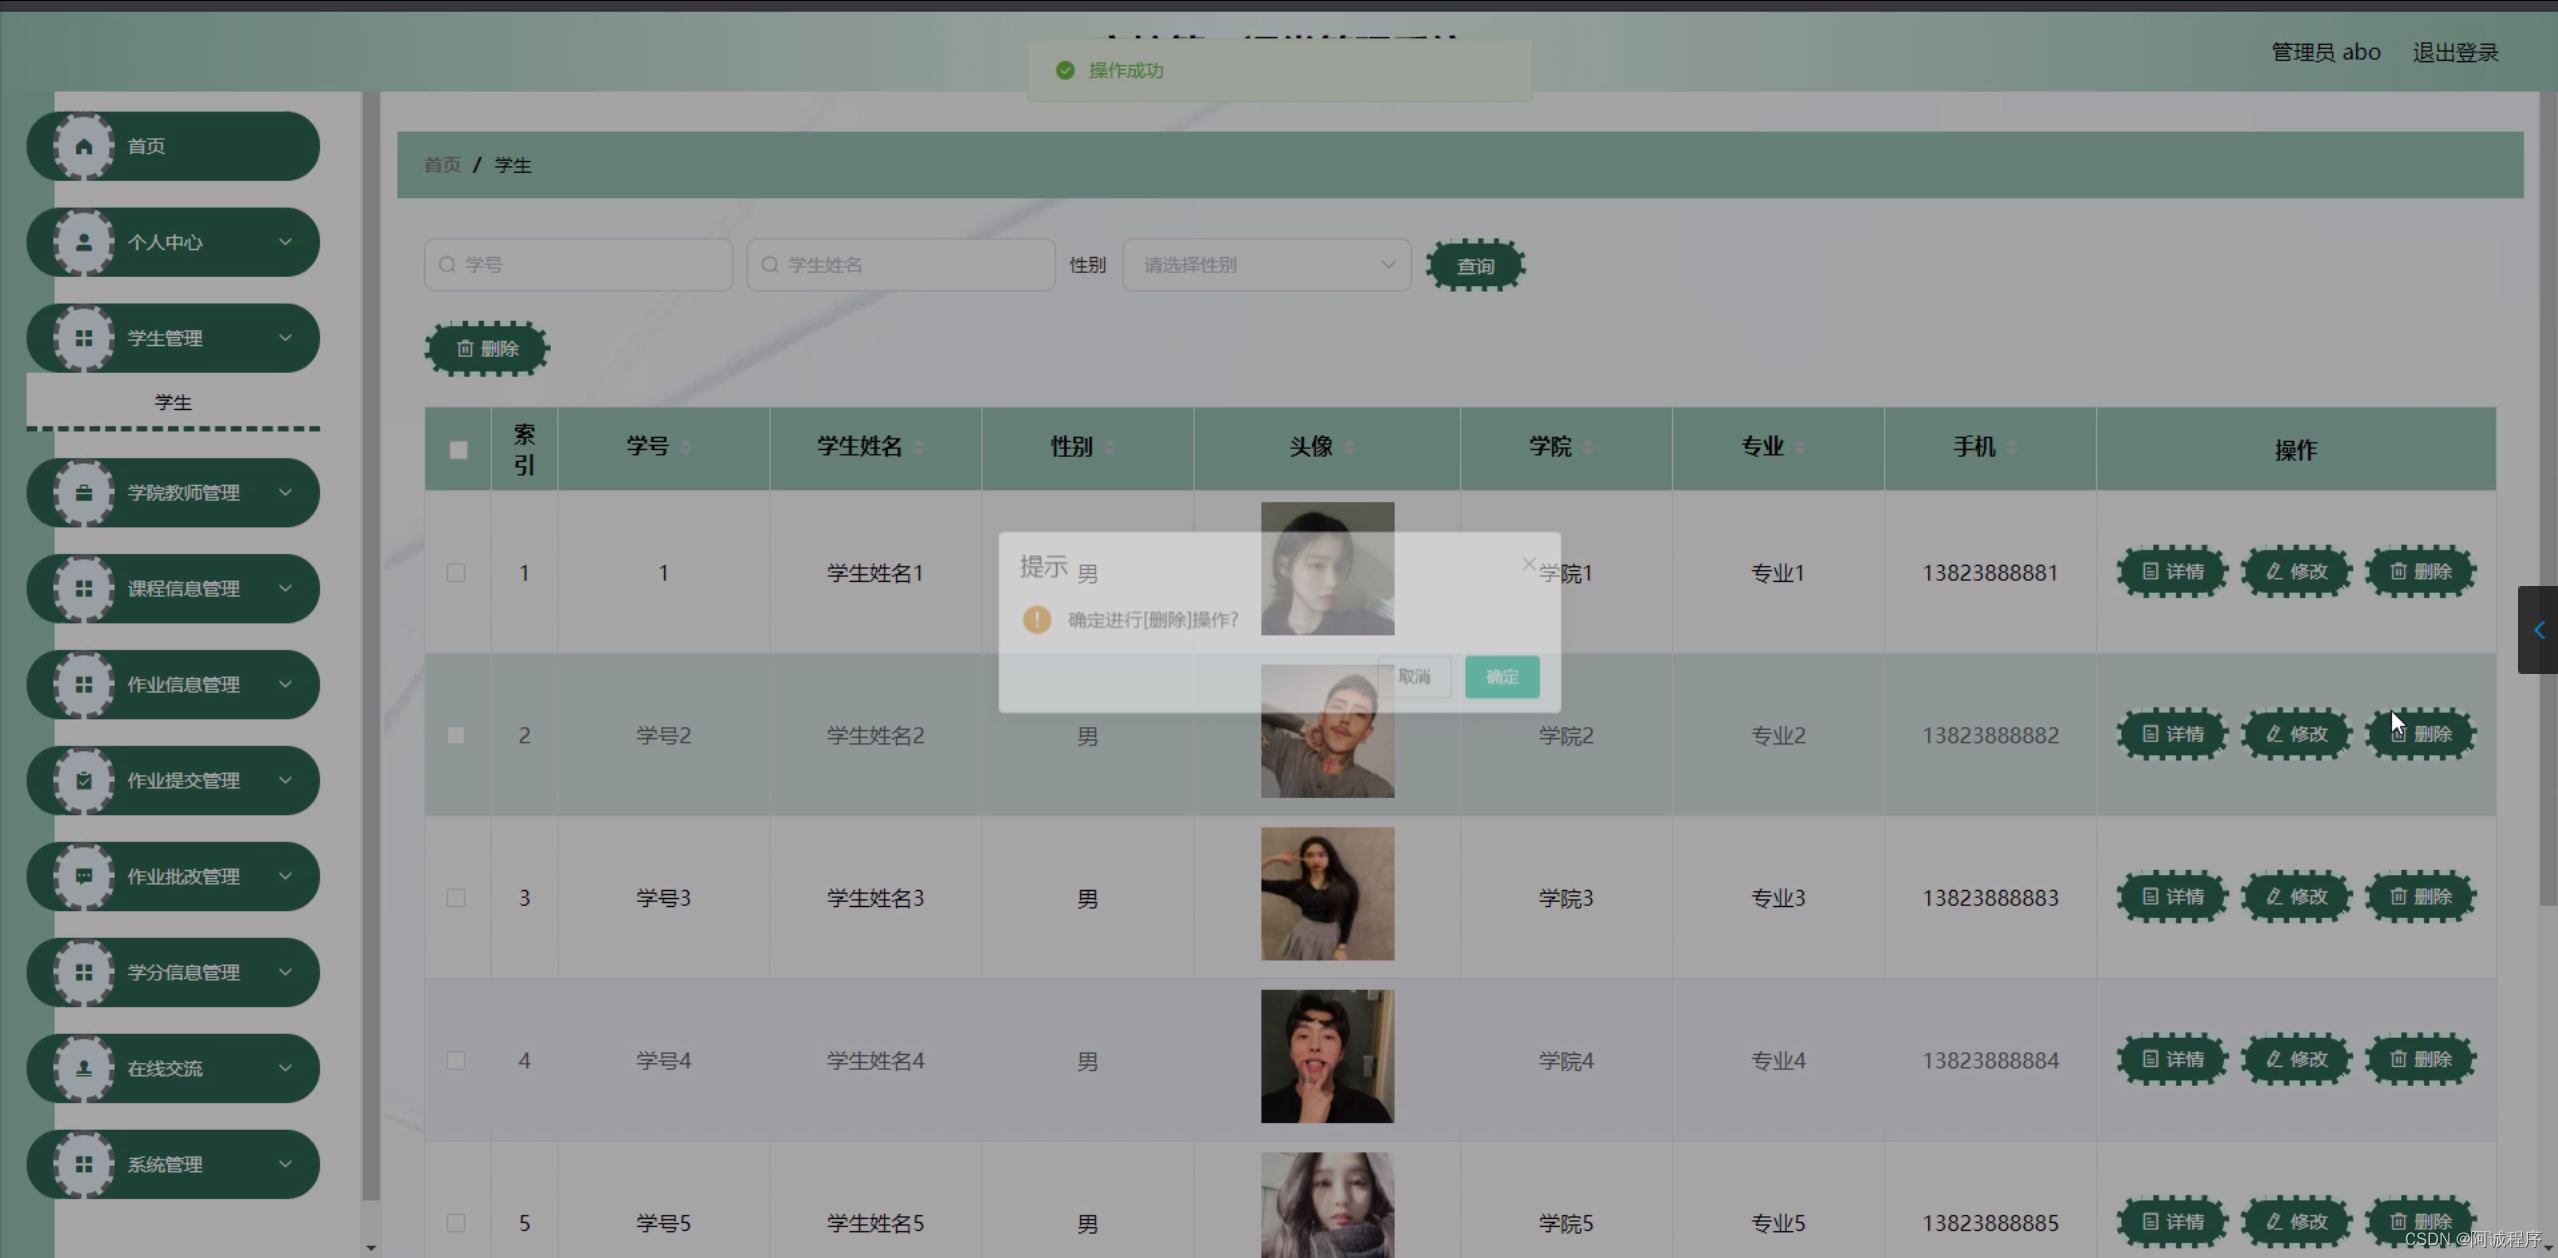Check the checkbox for row 3
Screen dimensions: 2558x1258
pyautogui.click(x=456, y=898)
